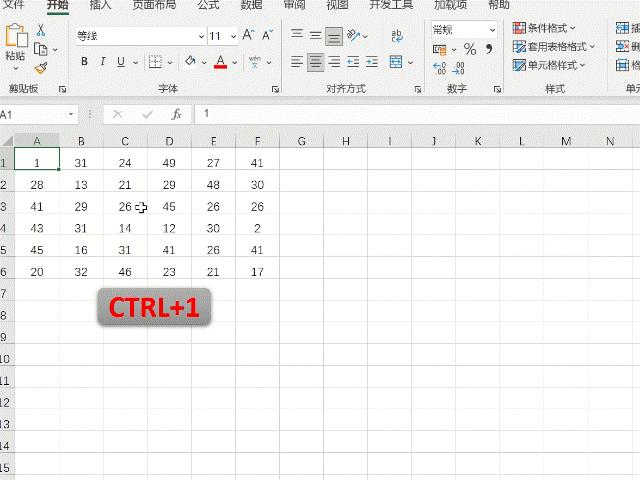Toggle Underline formatting
Screen dimensions: 640x480
click(121, 62)
